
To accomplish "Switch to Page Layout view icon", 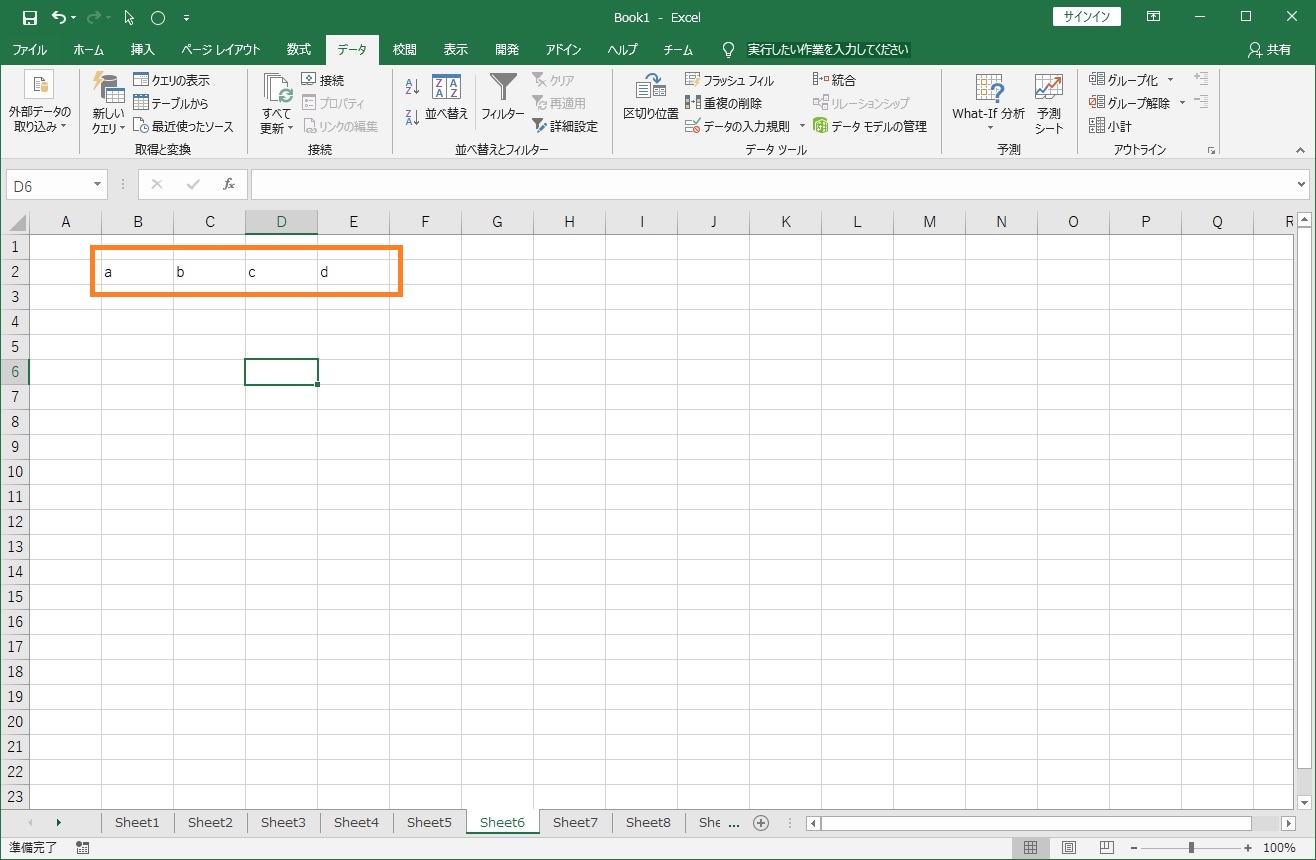I will point(1069,848).
